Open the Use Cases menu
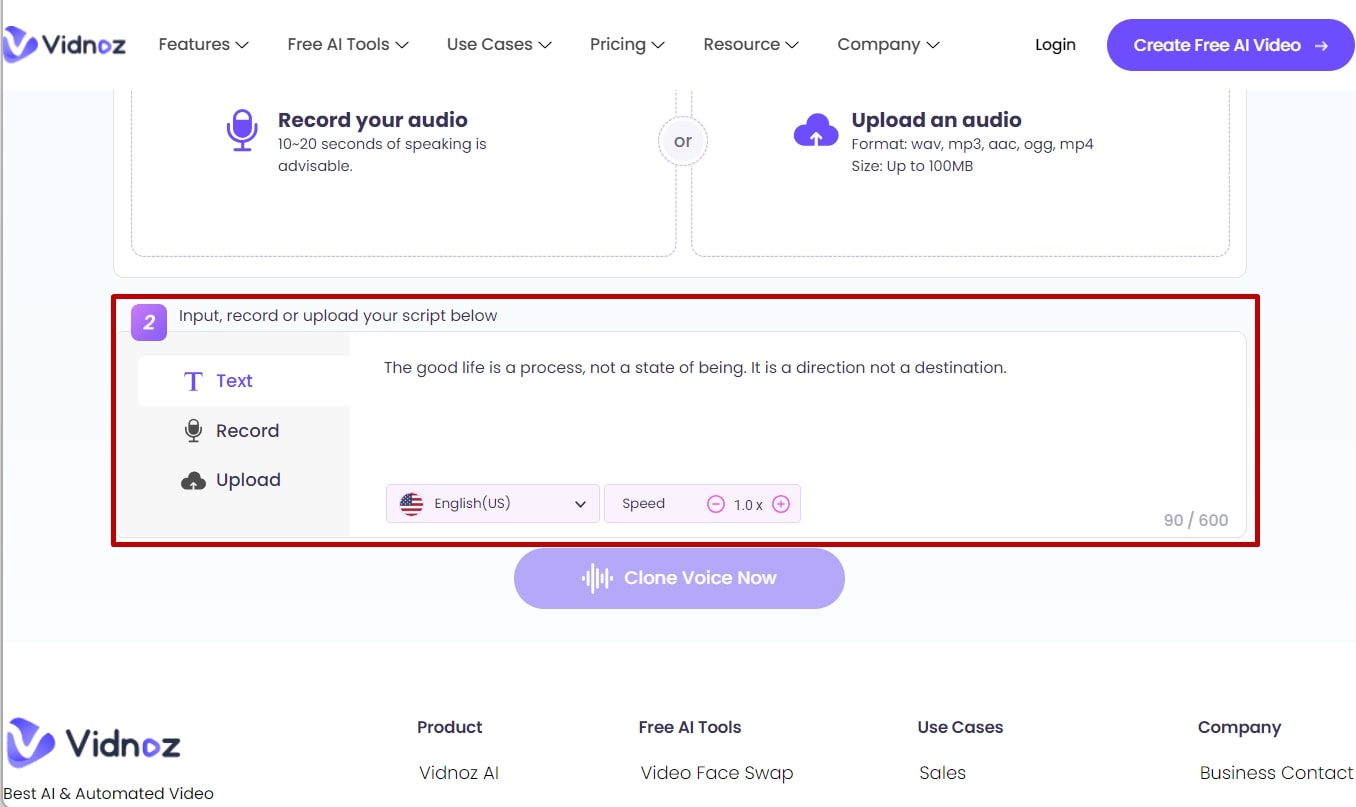This screenshot has width=1356, height=807. 499,45
